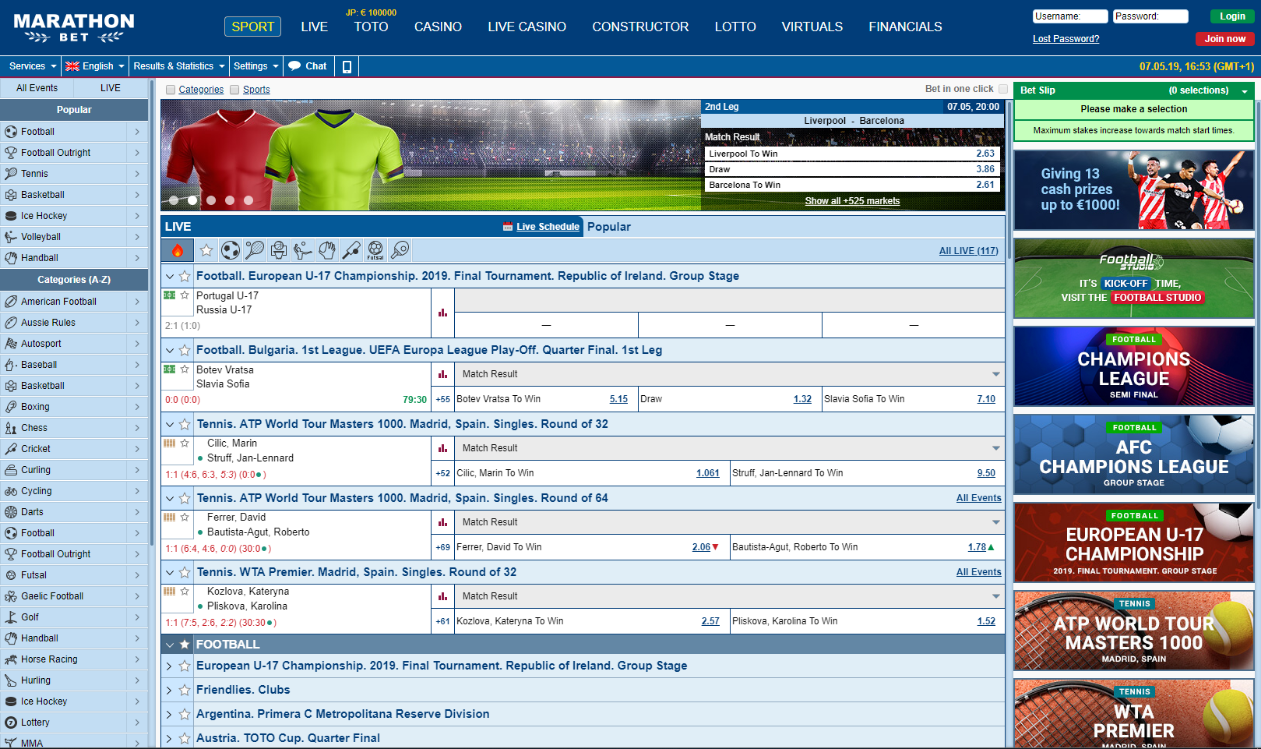The width and height of the screenshot is (1261, 749).
Task: Expand Friendlies. Clubs section
Action: tap(169, 690)
